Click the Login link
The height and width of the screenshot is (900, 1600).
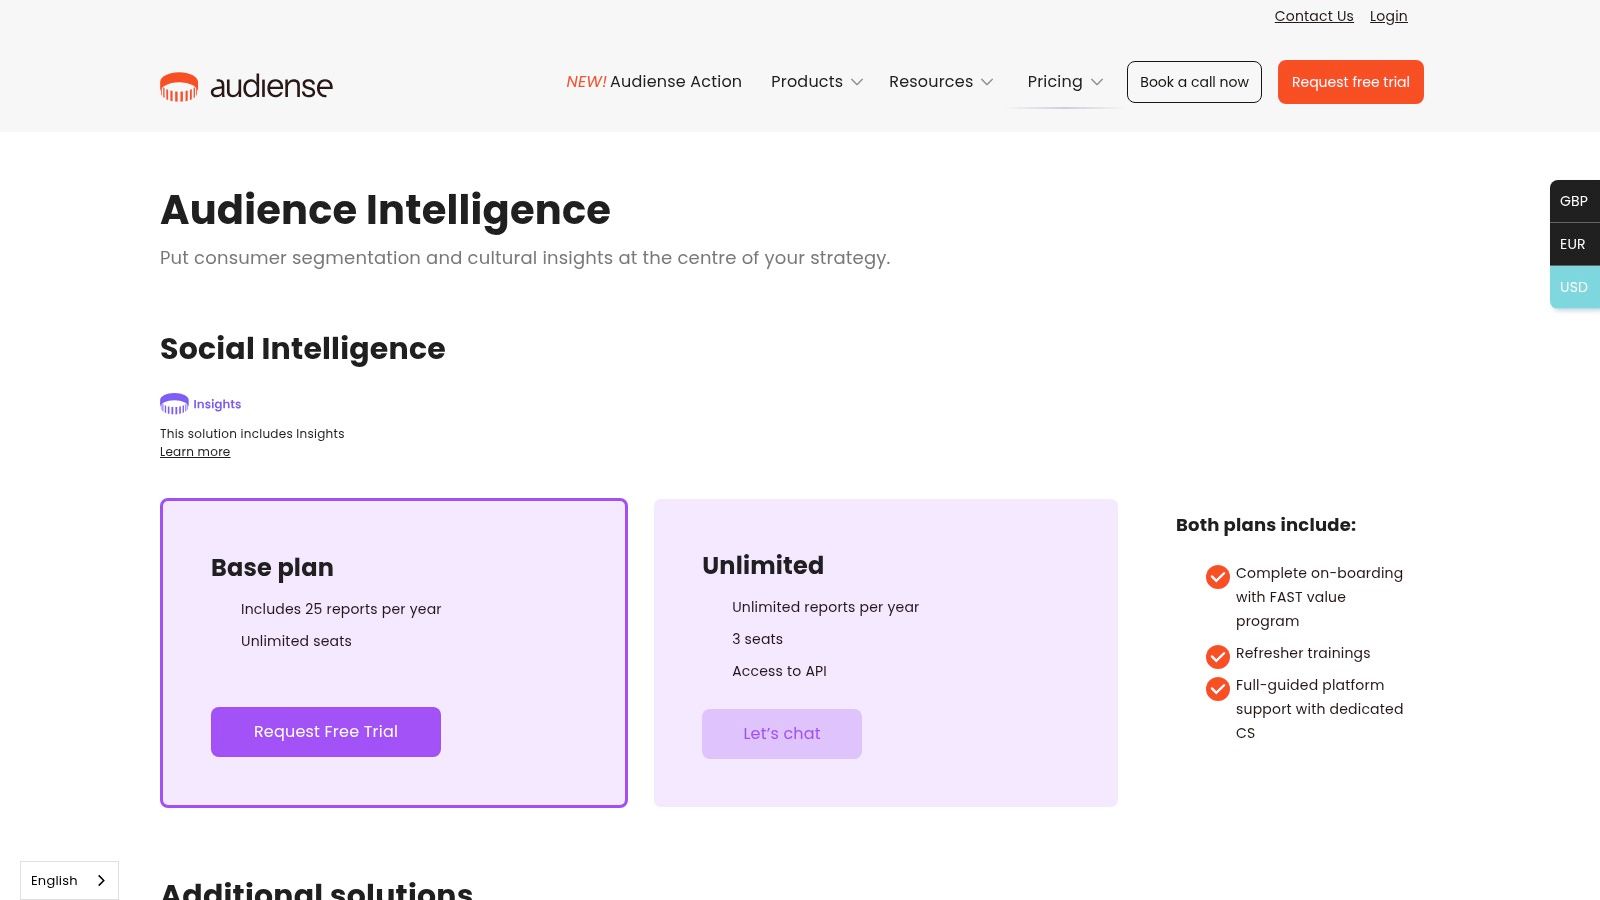click(1388, 16)
